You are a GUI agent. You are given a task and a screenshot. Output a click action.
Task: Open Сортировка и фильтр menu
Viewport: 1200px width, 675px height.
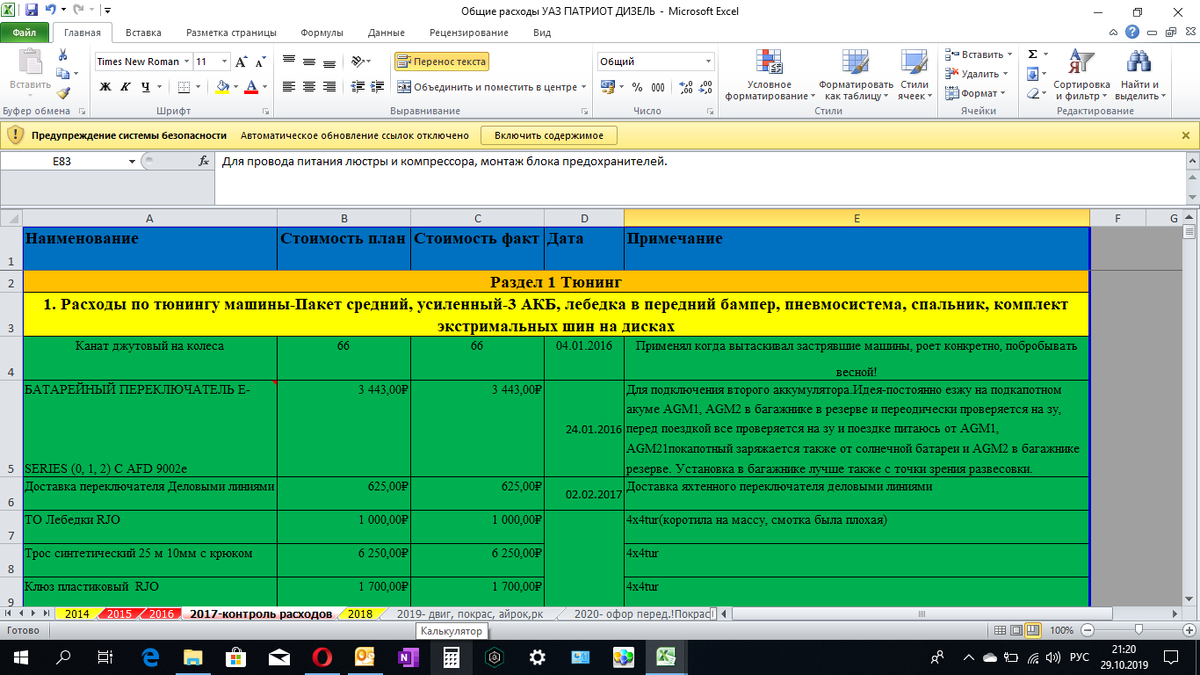click(x=1081, y=74)
